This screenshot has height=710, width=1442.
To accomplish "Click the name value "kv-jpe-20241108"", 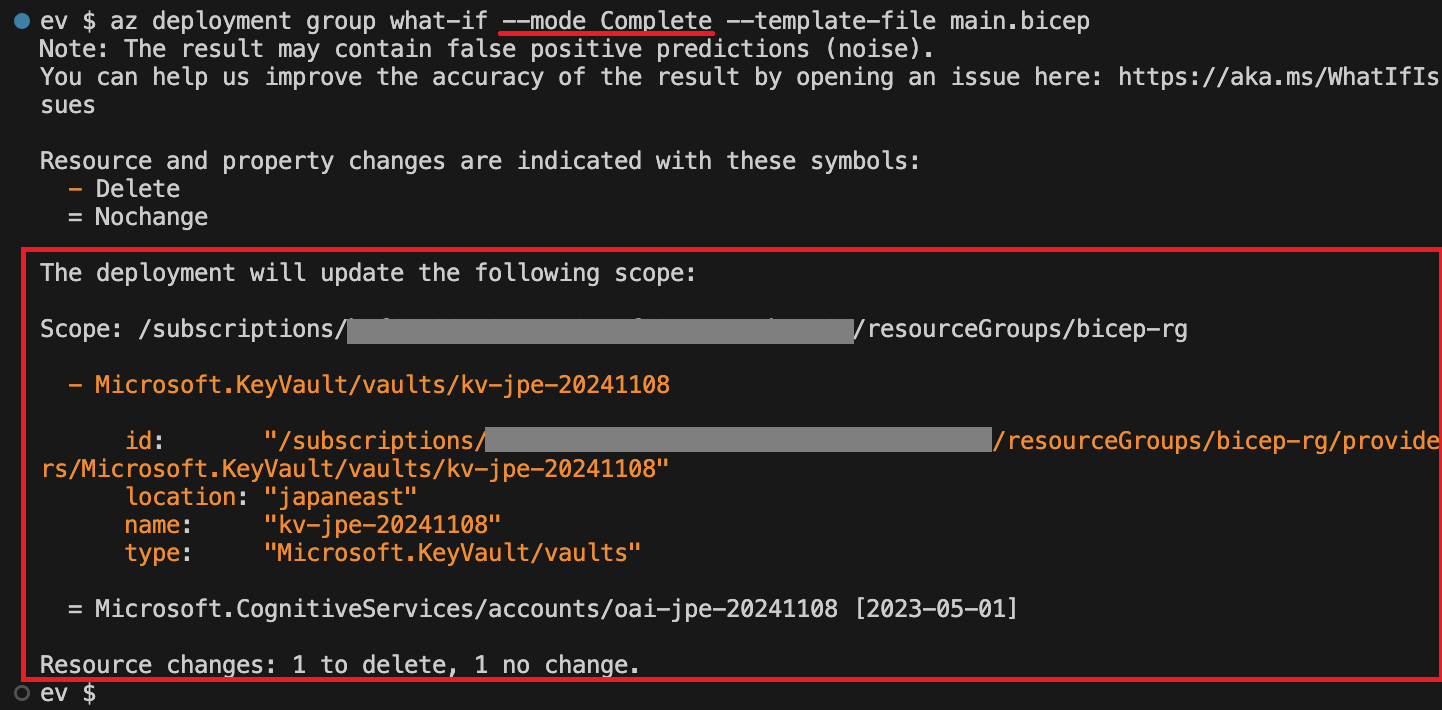I will tap(382, 524).
